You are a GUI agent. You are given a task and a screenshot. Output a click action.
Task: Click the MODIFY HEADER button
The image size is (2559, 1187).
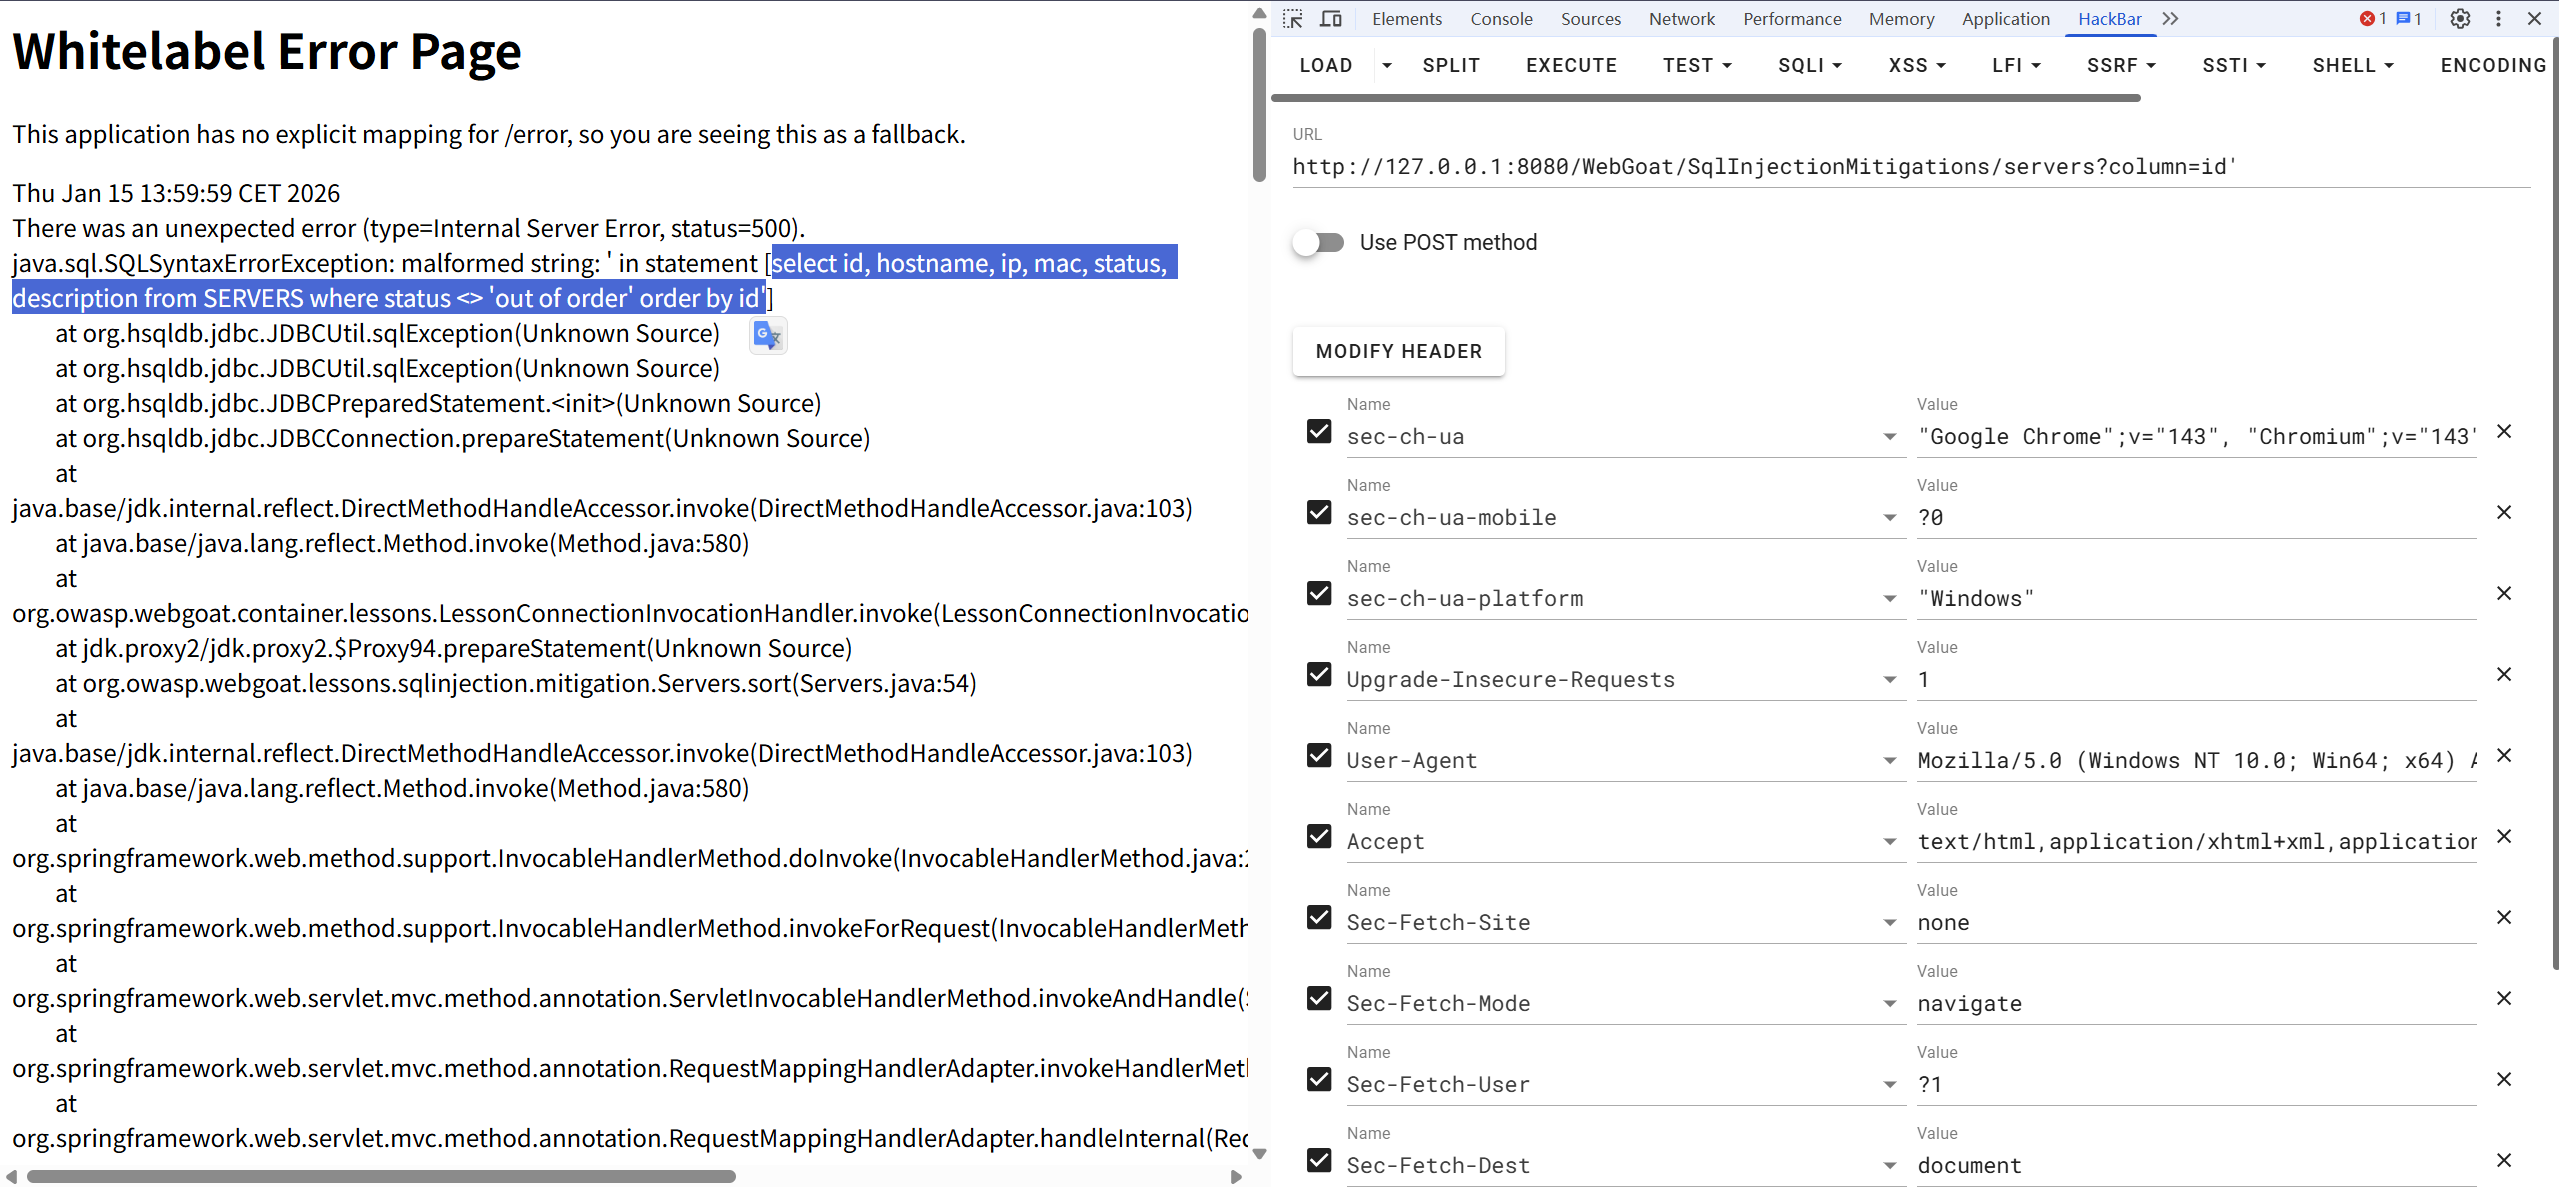click(x=1398, y=352)
